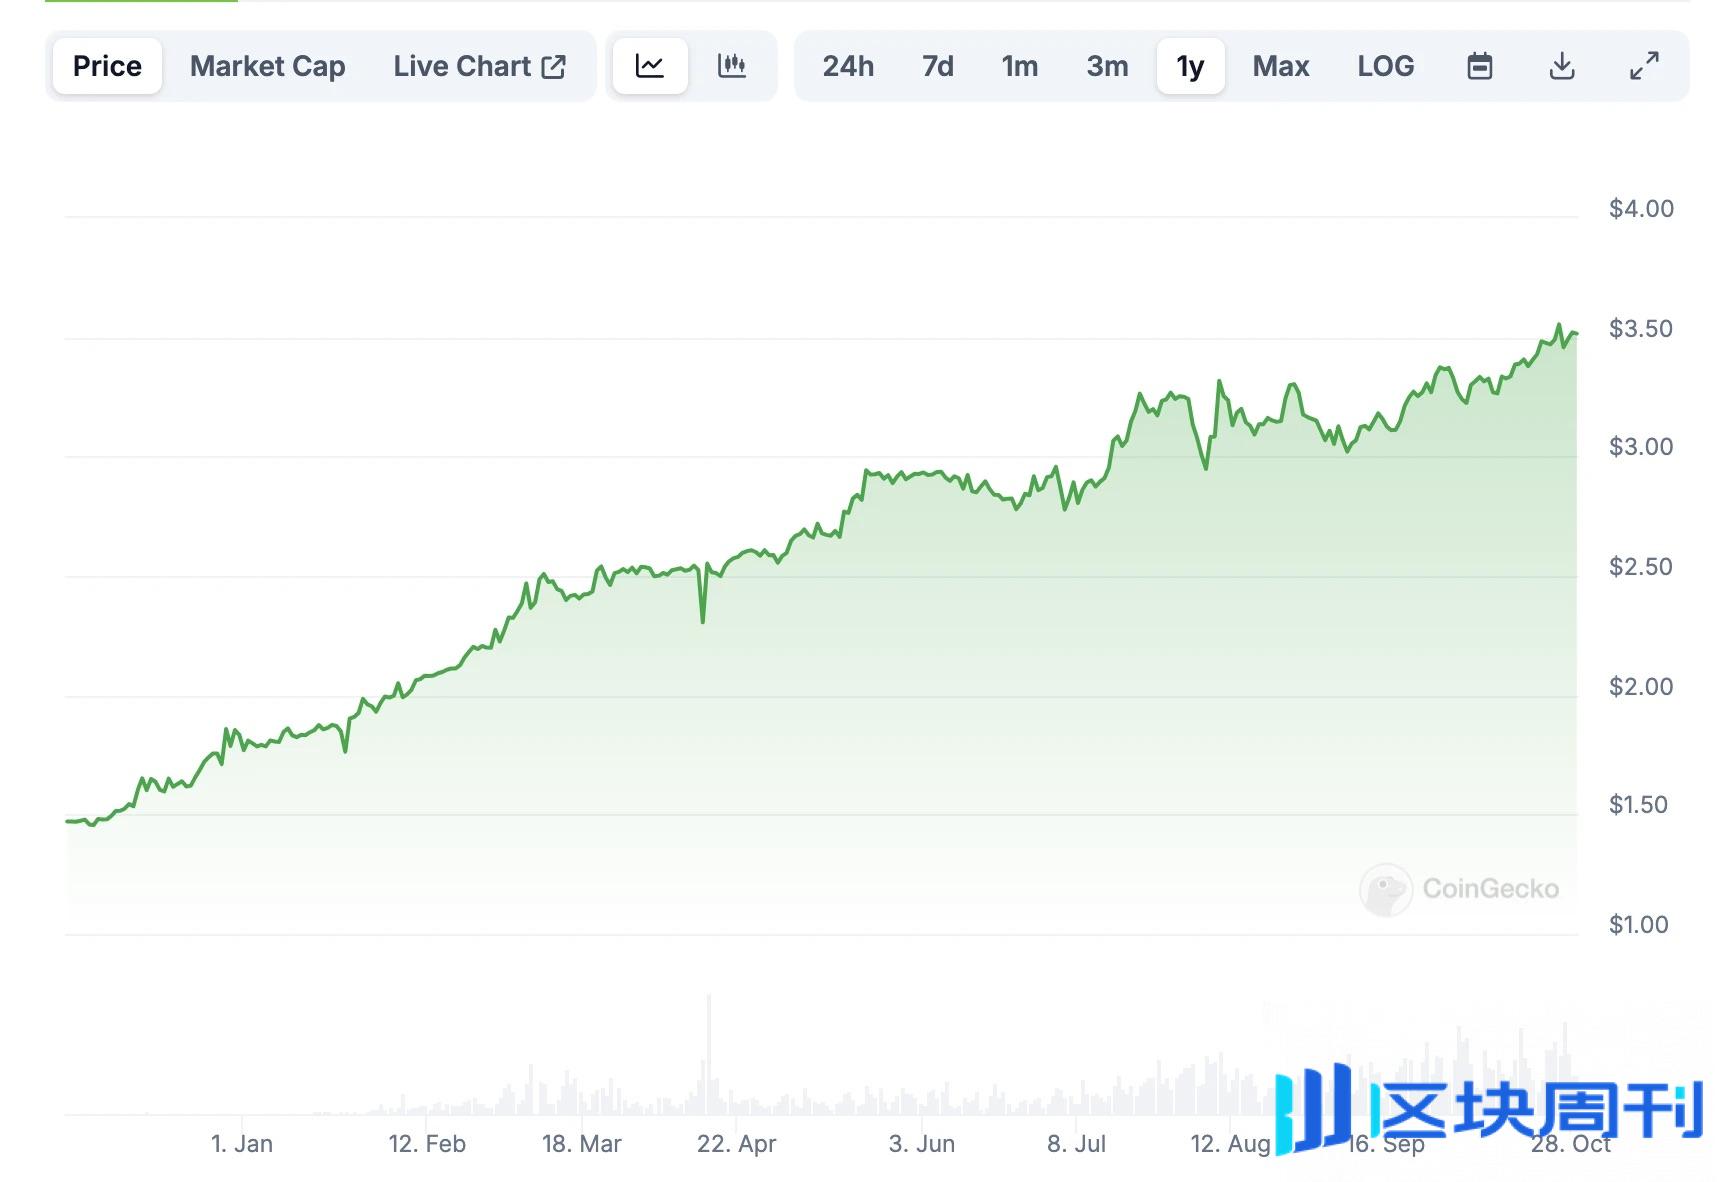Click the $3.50 axis label

(x=1641, y=329)
